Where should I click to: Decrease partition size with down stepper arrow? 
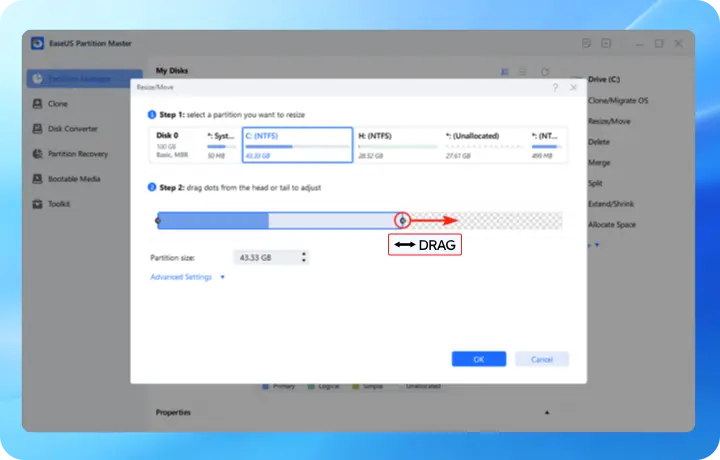[x=304, y=261]
